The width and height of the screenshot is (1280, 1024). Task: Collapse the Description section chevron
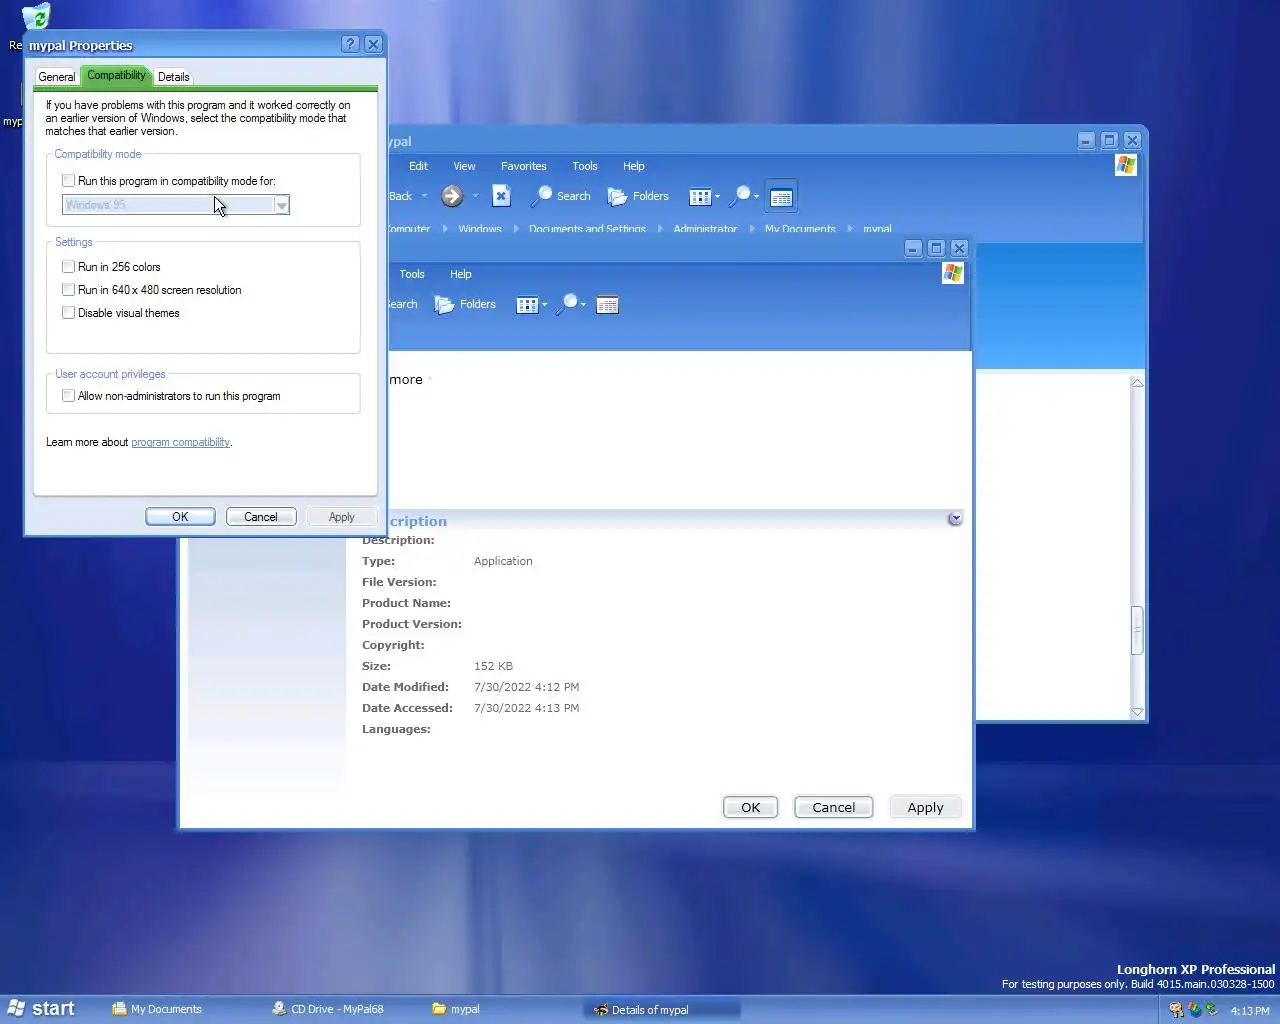pyautogui.click(x=955, y=519)
